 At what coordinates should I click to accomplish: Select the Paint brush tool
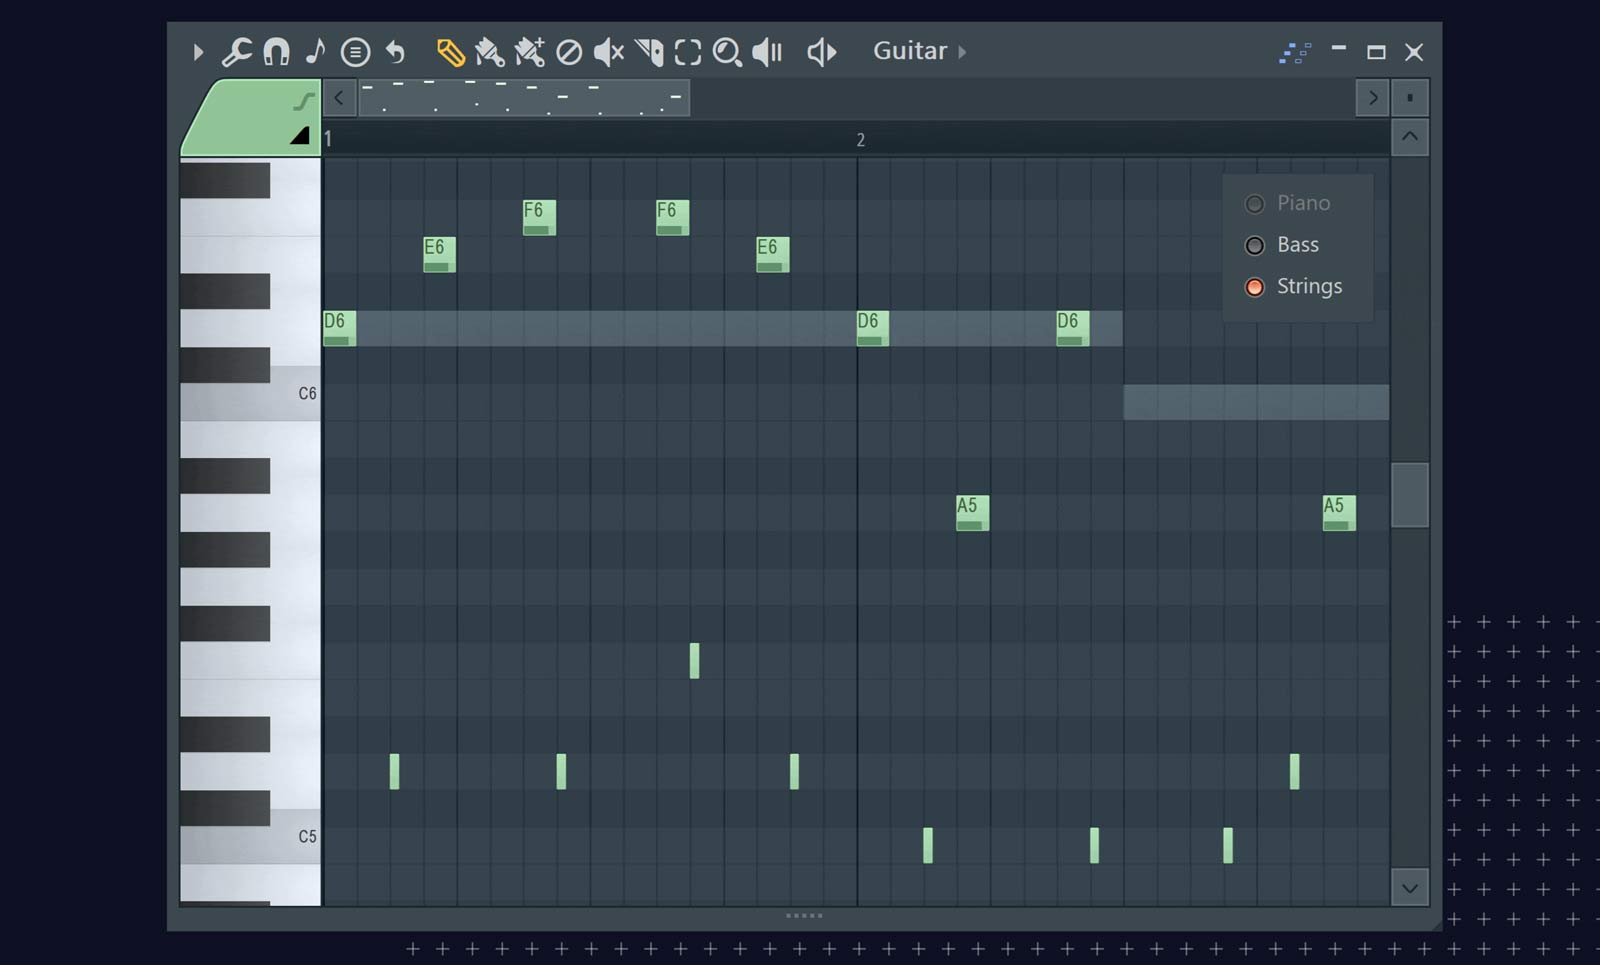[489, 52]
